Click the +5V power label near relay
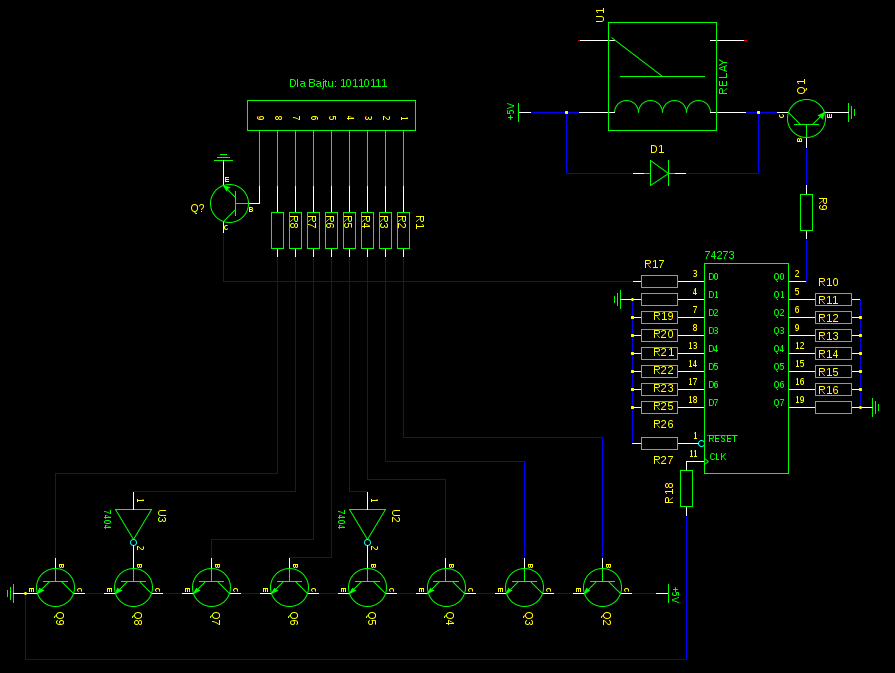The image size is (895, 673). coord(511,112)
